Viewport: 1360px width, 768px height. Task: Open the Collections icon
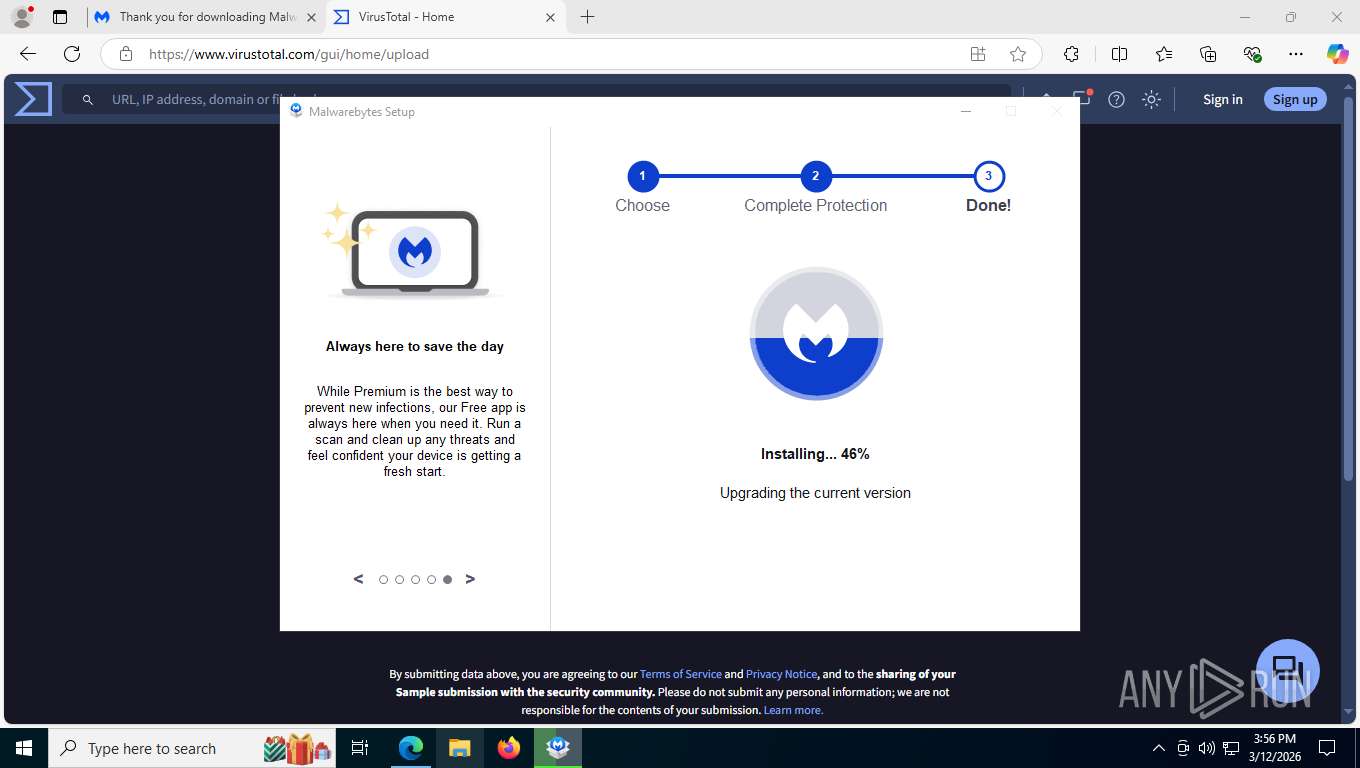pos(1208,54)
